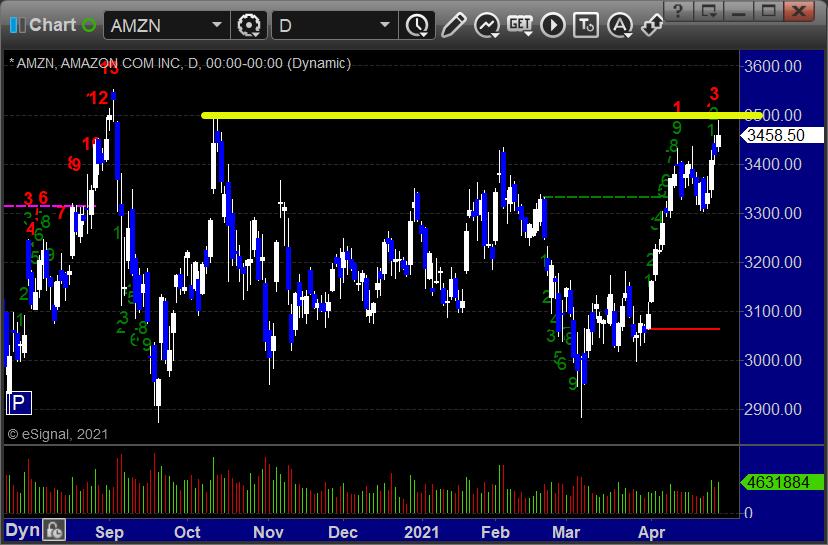Click the double-arrow link toolbar icon
Screen dimensions: 828x545
pyautogui.click(x=652, y=25)
